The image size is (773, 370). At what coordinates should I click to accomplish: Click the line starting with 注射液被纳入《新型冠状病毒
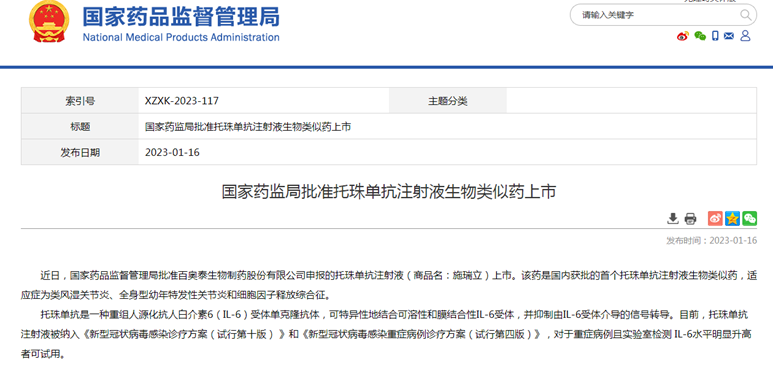tap(386, 334)
